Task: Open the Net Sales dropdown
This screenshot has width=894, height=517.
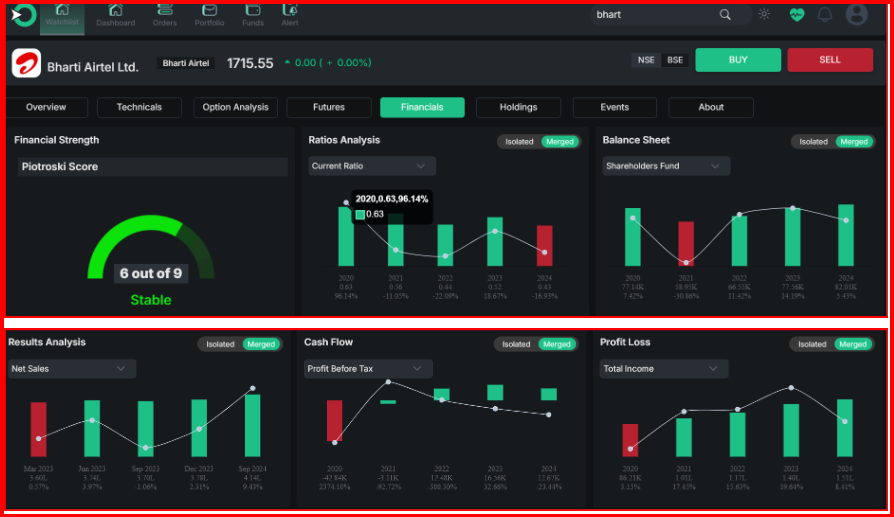Action: 72,369
